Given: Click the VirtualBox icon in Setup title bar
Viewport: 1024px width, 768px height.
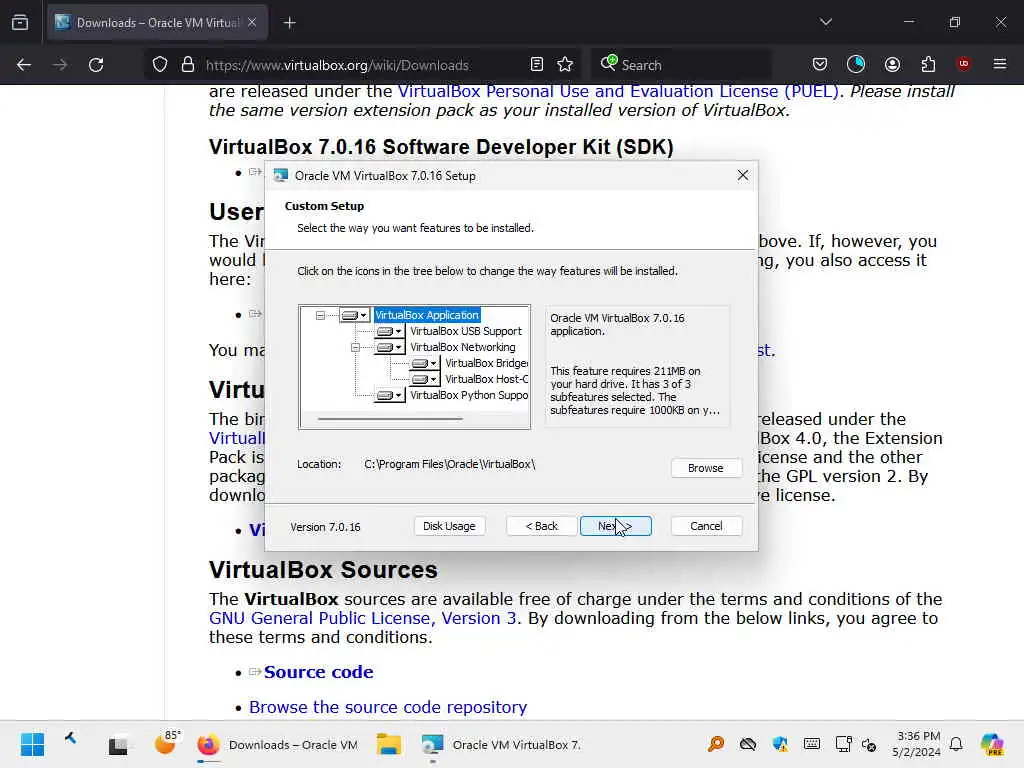Looking at the screenshot, I should (x=281, y=175).
